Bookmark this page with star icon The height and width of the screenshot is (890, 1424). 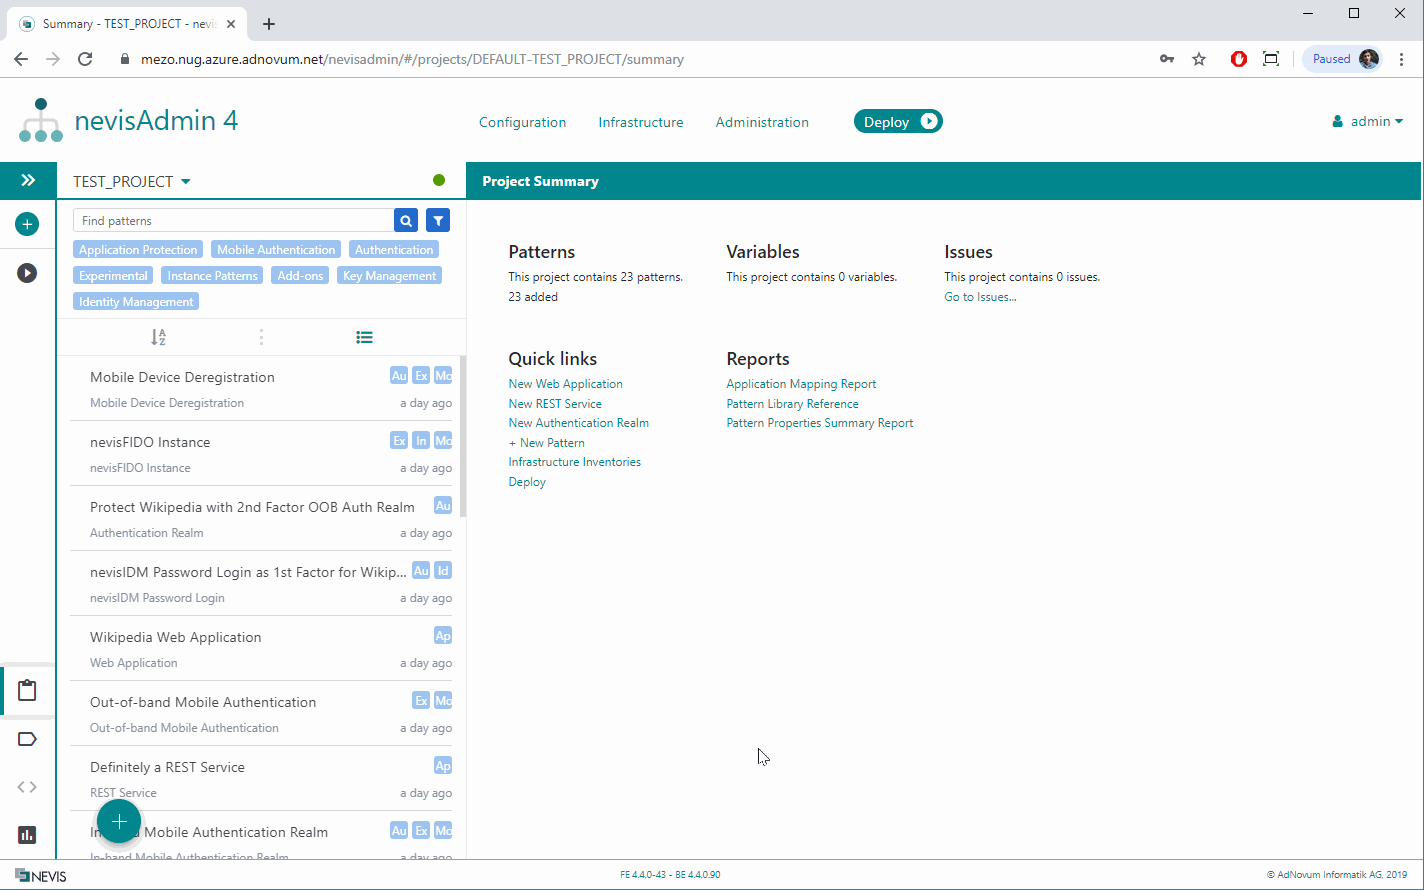point(1199,59)
